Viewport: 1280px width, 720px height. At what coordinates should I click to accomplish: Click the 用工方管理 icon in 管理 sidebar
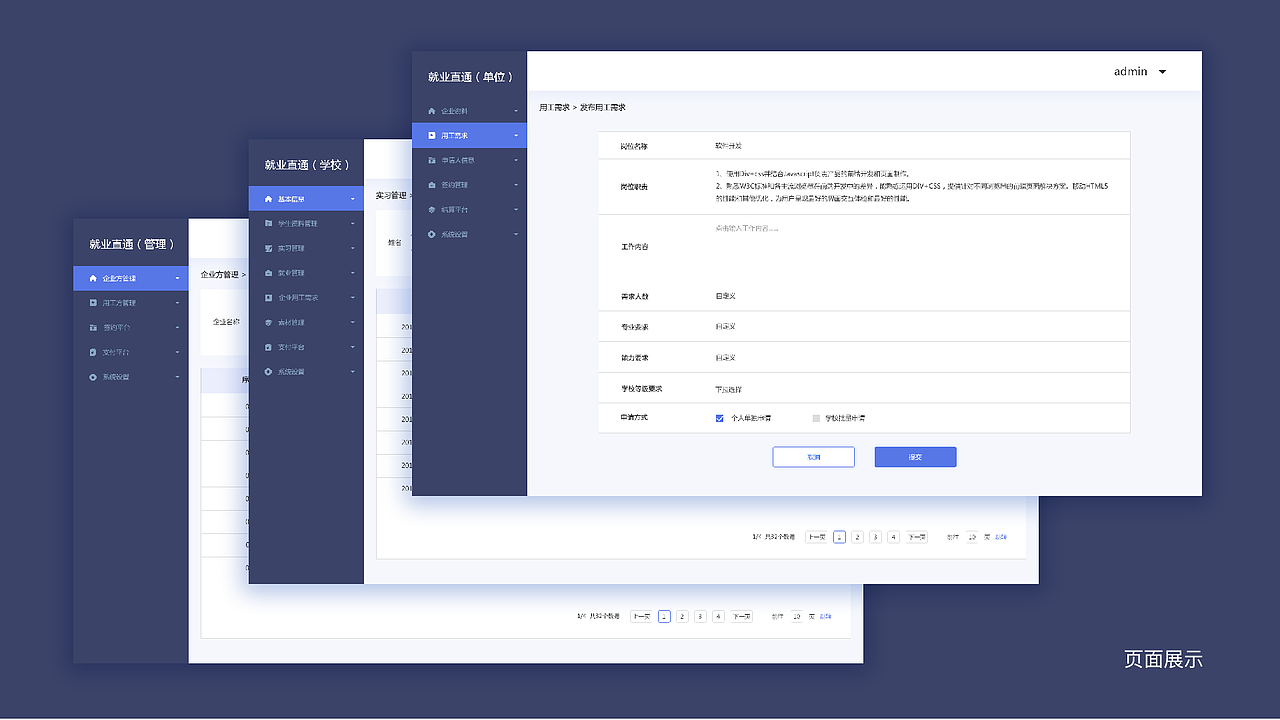tap(93, 302)
